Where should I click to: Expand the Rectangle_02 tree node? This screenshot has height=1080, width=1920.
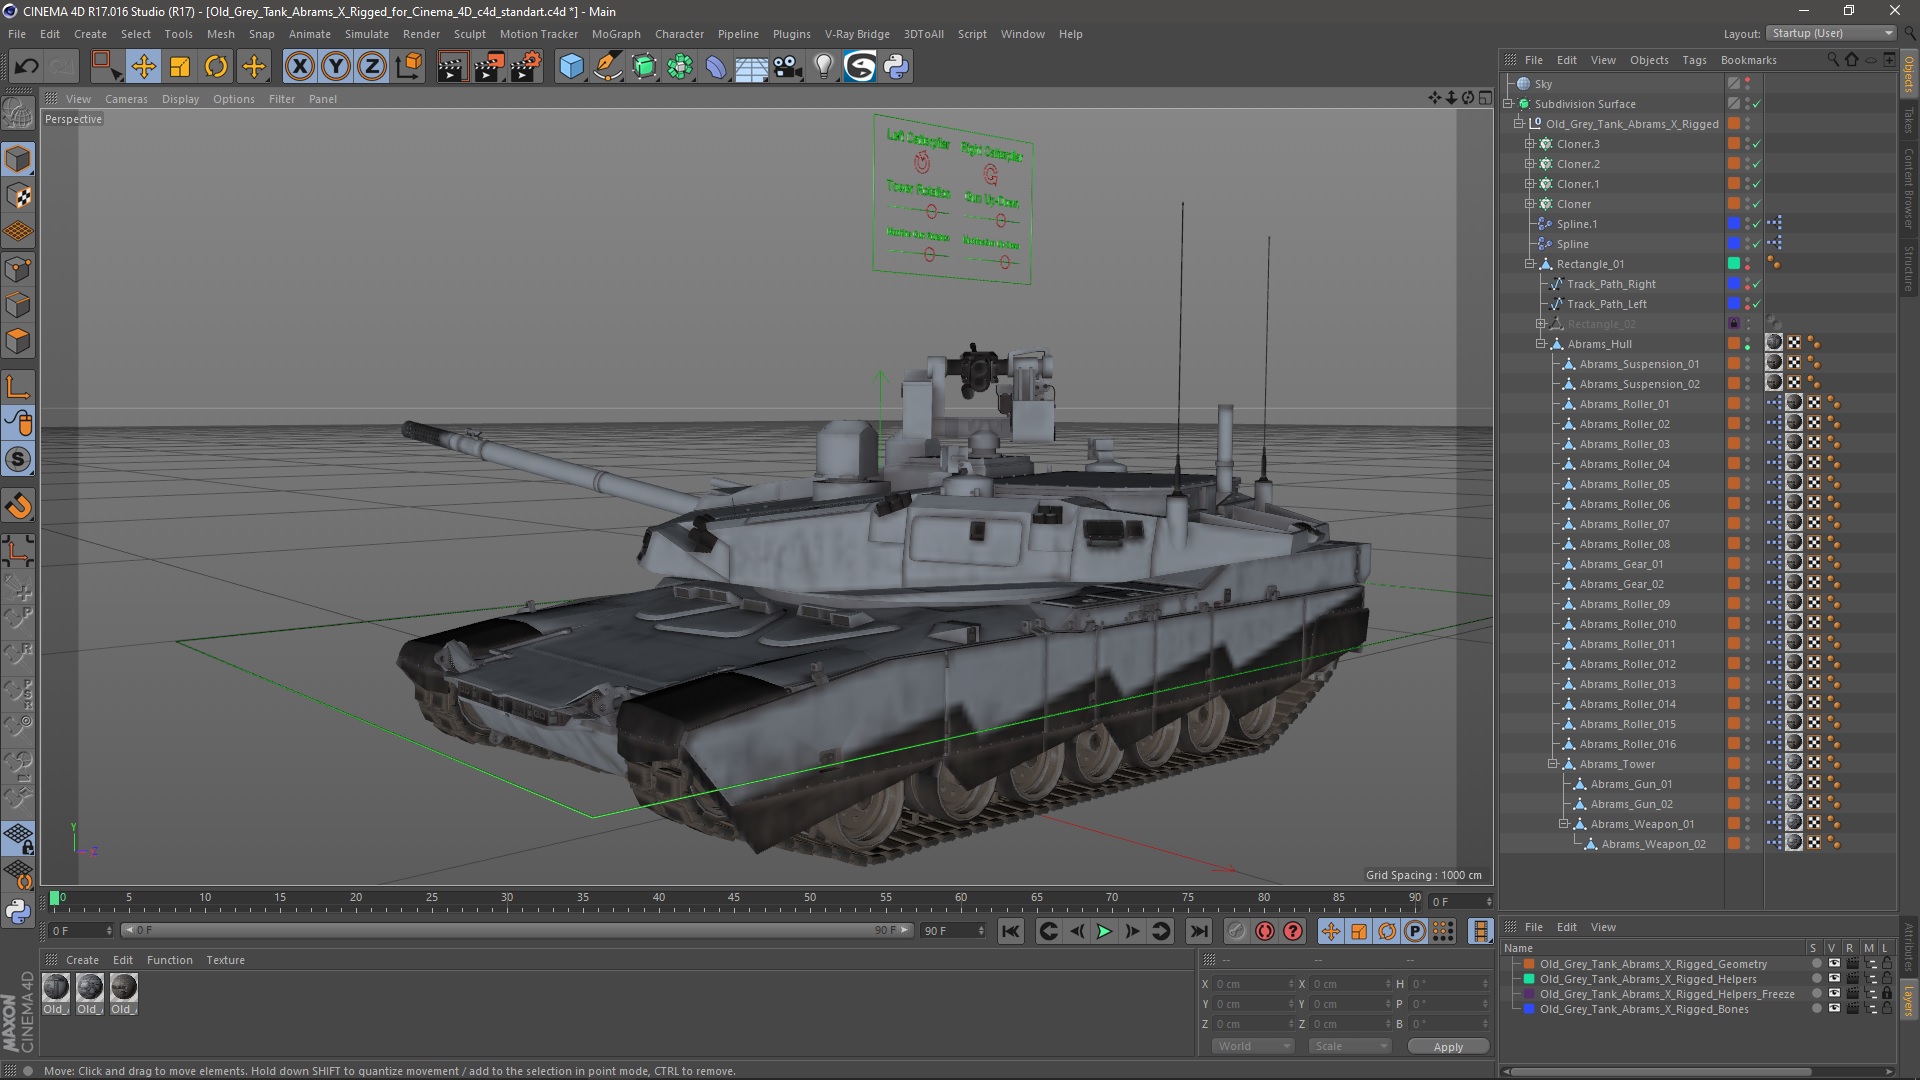(x=1541, y=324)
